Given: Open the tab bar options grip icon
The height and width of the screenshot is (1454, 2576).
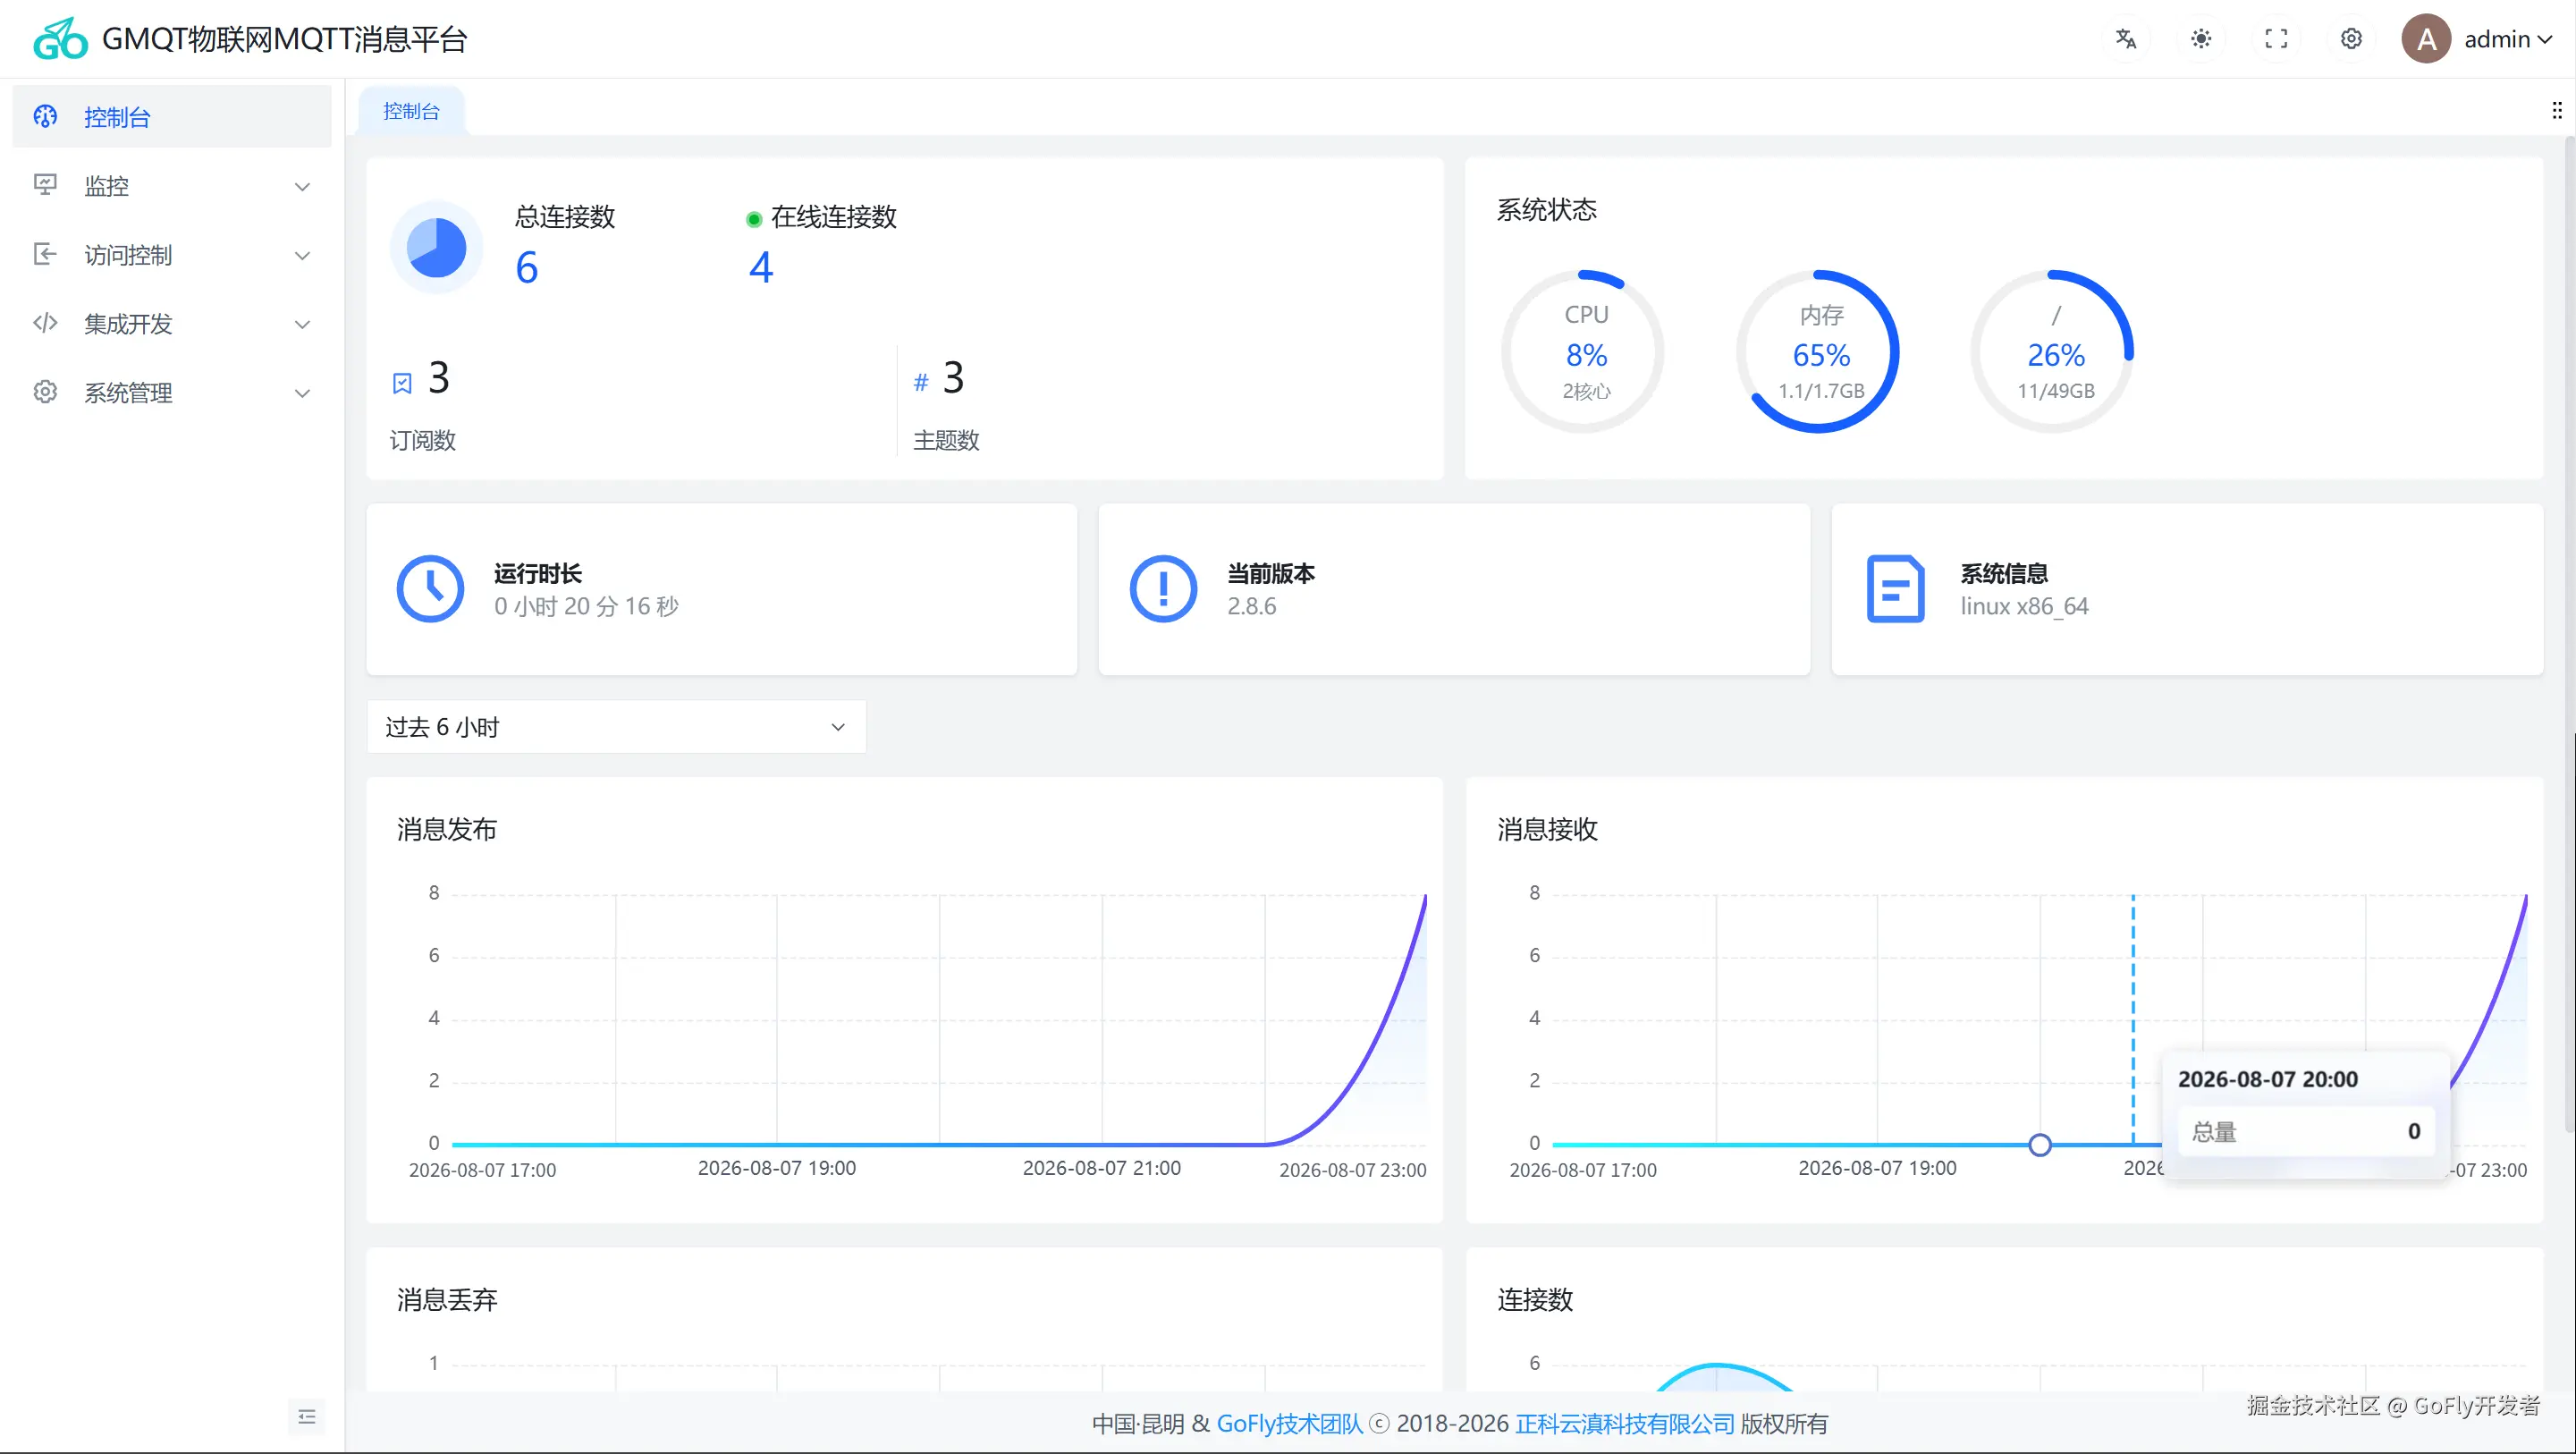Looking at the screenshot, I should pyautogui.click(x=2556, y=110).
